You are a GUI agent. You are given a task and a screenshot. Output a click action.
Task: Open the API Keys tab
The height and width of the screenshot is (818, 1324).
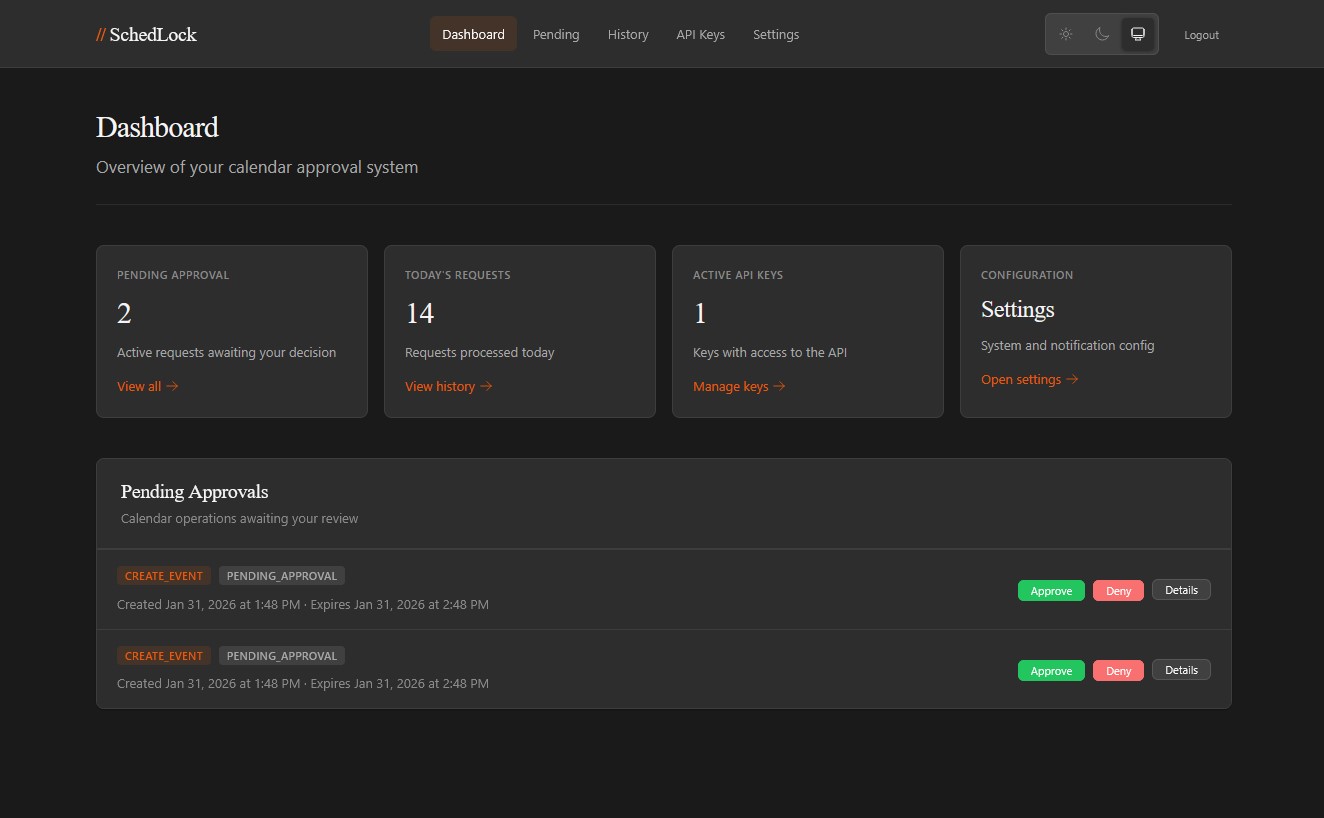pos(700,34)
